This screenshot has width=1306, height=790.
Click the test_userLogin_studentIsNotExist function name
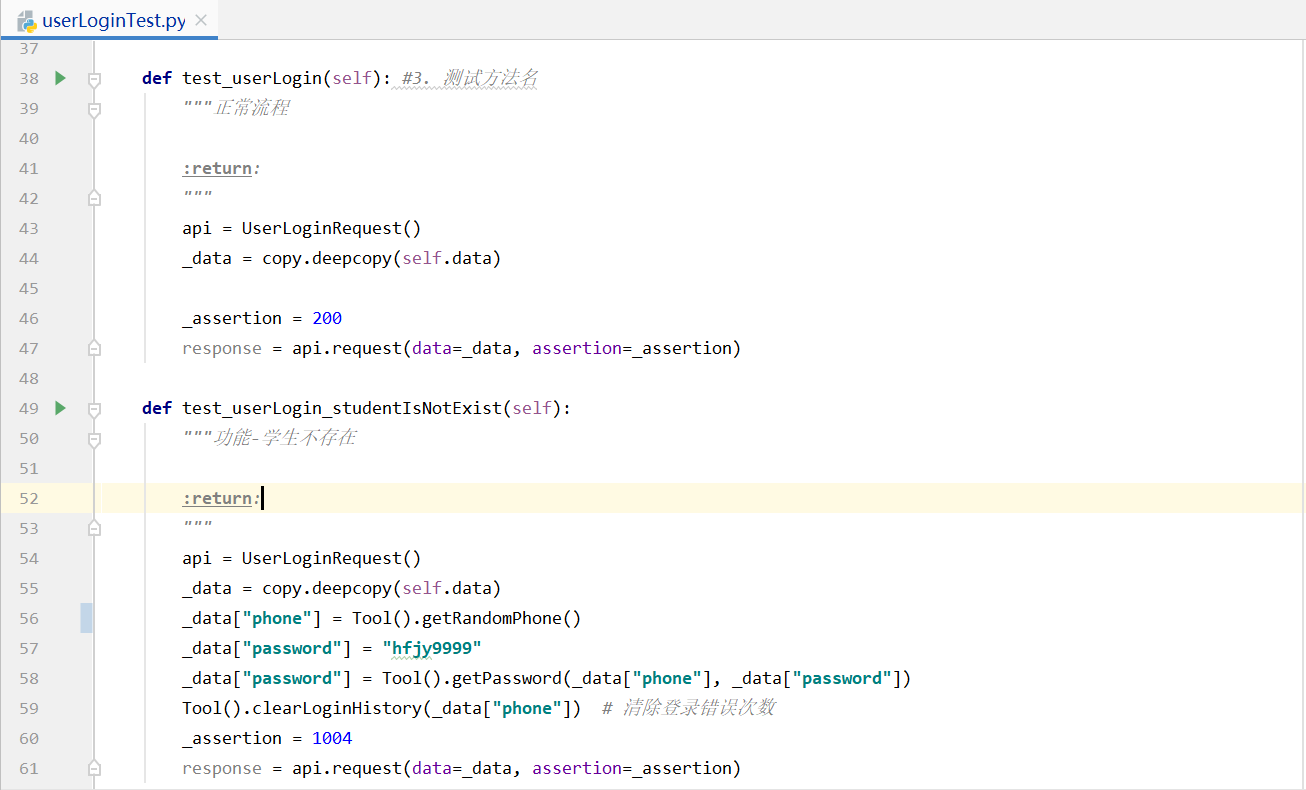click(x=341, y=408)
